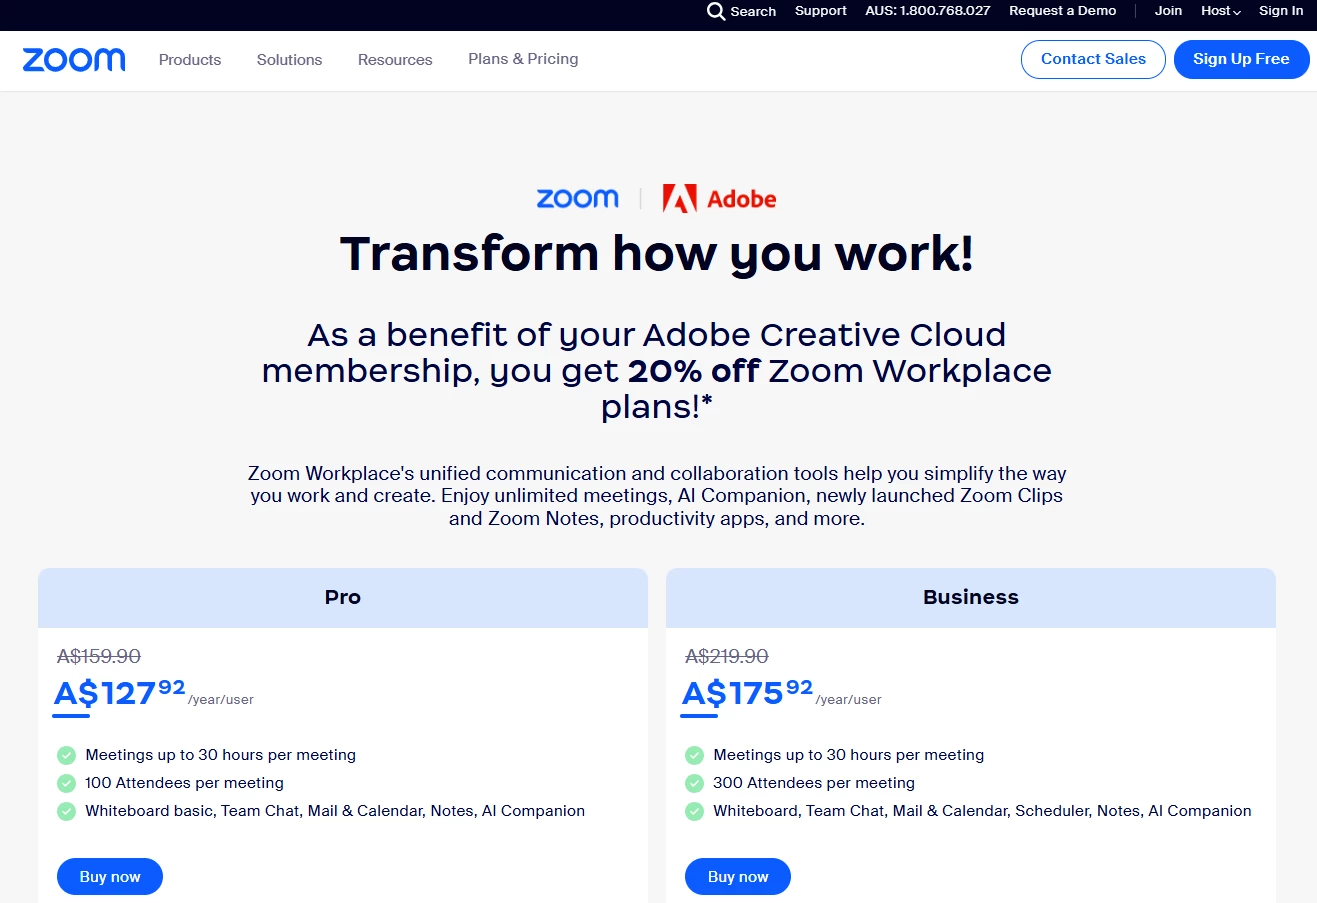The image size is (1317, 903).
Task: Click the Business plan header
Action: click(971, 597)
